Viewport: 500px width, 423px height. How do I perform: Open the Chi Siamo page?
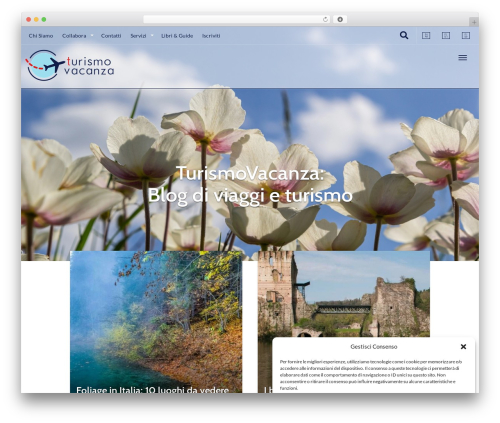[x=41, y=36]
